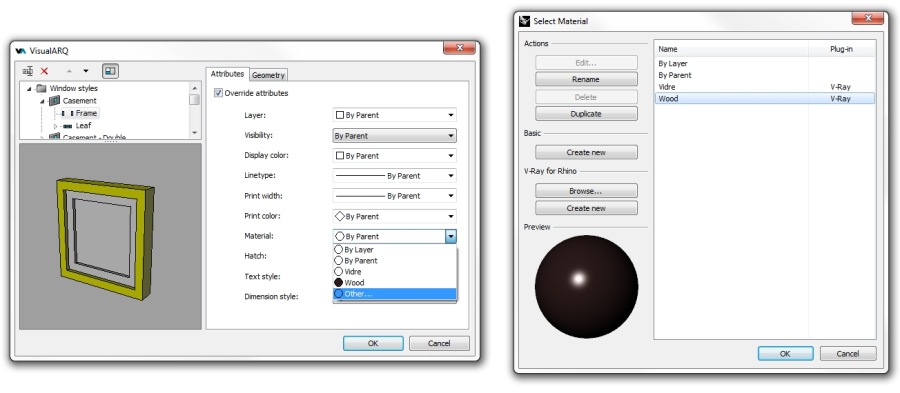Screen dimensions: 900x393
Task: Click the red X delete style icon
Action: pos(44,71)
